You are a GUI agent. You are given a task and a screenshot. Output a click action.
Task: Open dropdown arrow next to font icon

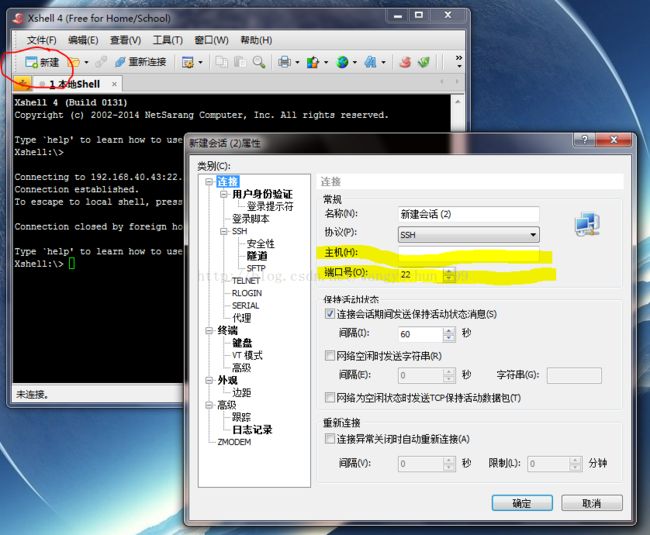(383, 63)
